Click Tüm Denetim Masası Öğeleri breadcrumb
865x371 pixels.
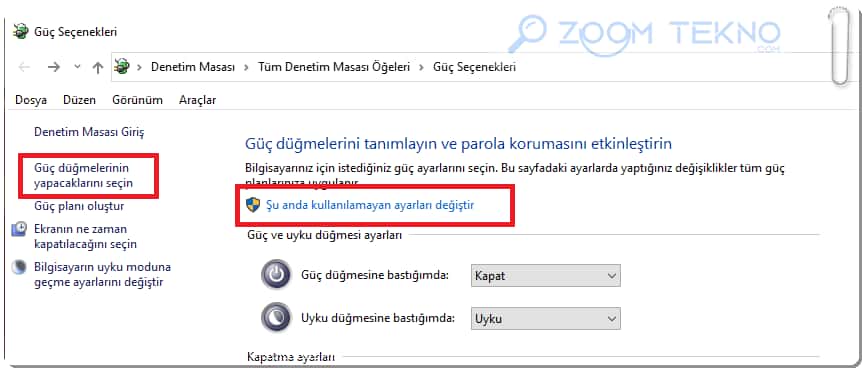tap(334, 67)
